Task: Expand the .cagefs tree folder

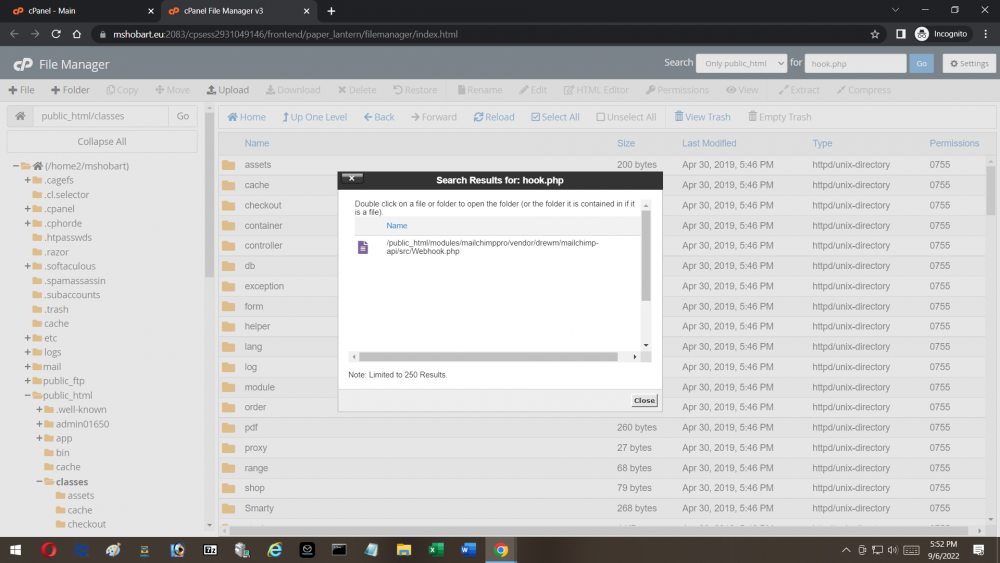Action: (27, 180)
